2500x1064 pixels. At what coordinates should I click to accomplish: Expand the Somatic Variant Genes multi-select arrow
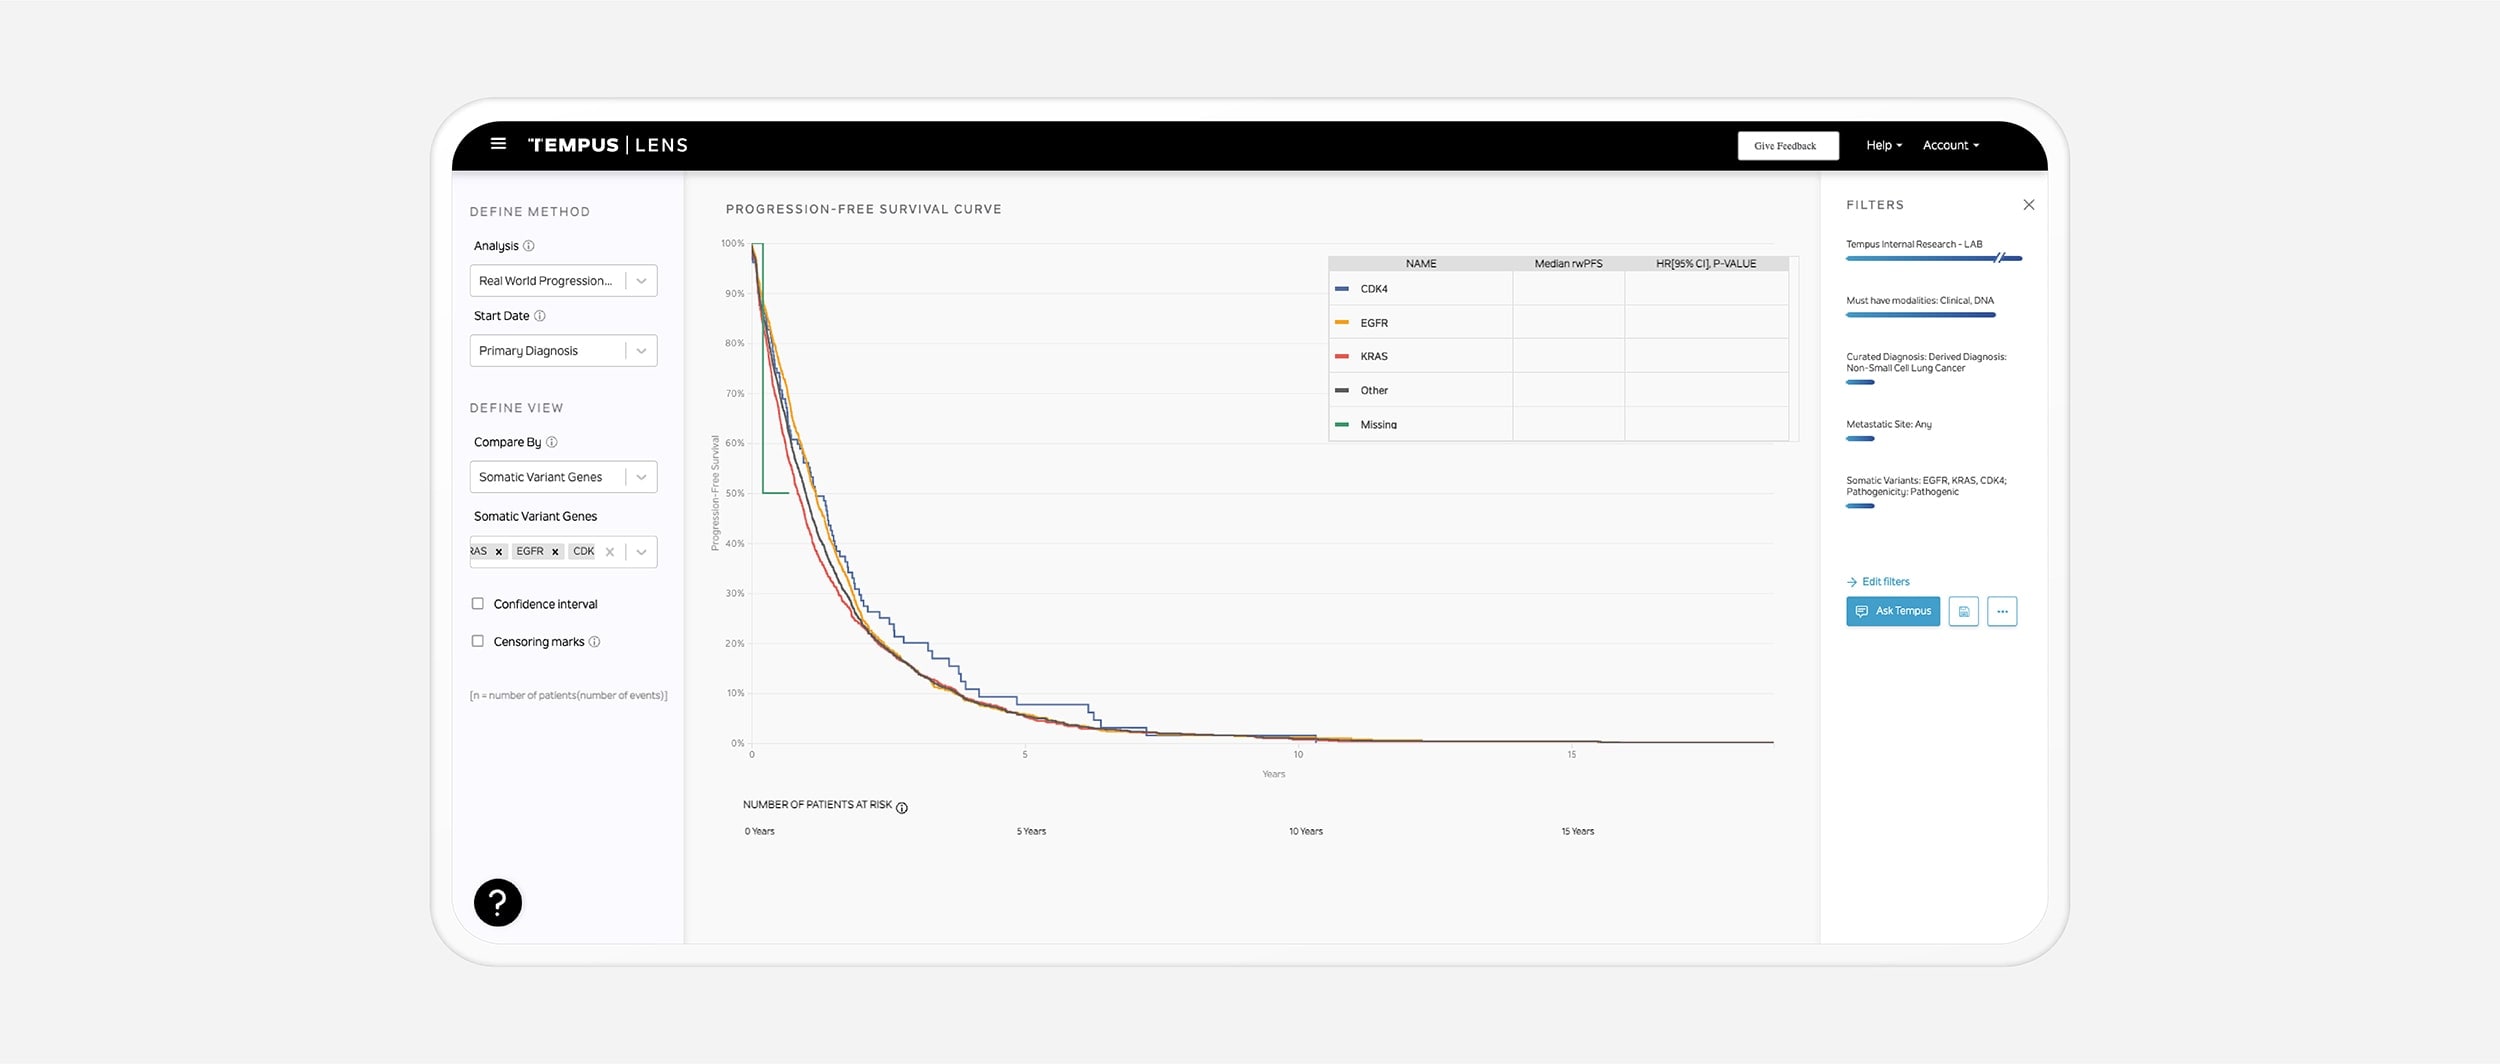[x=642, y=552]
